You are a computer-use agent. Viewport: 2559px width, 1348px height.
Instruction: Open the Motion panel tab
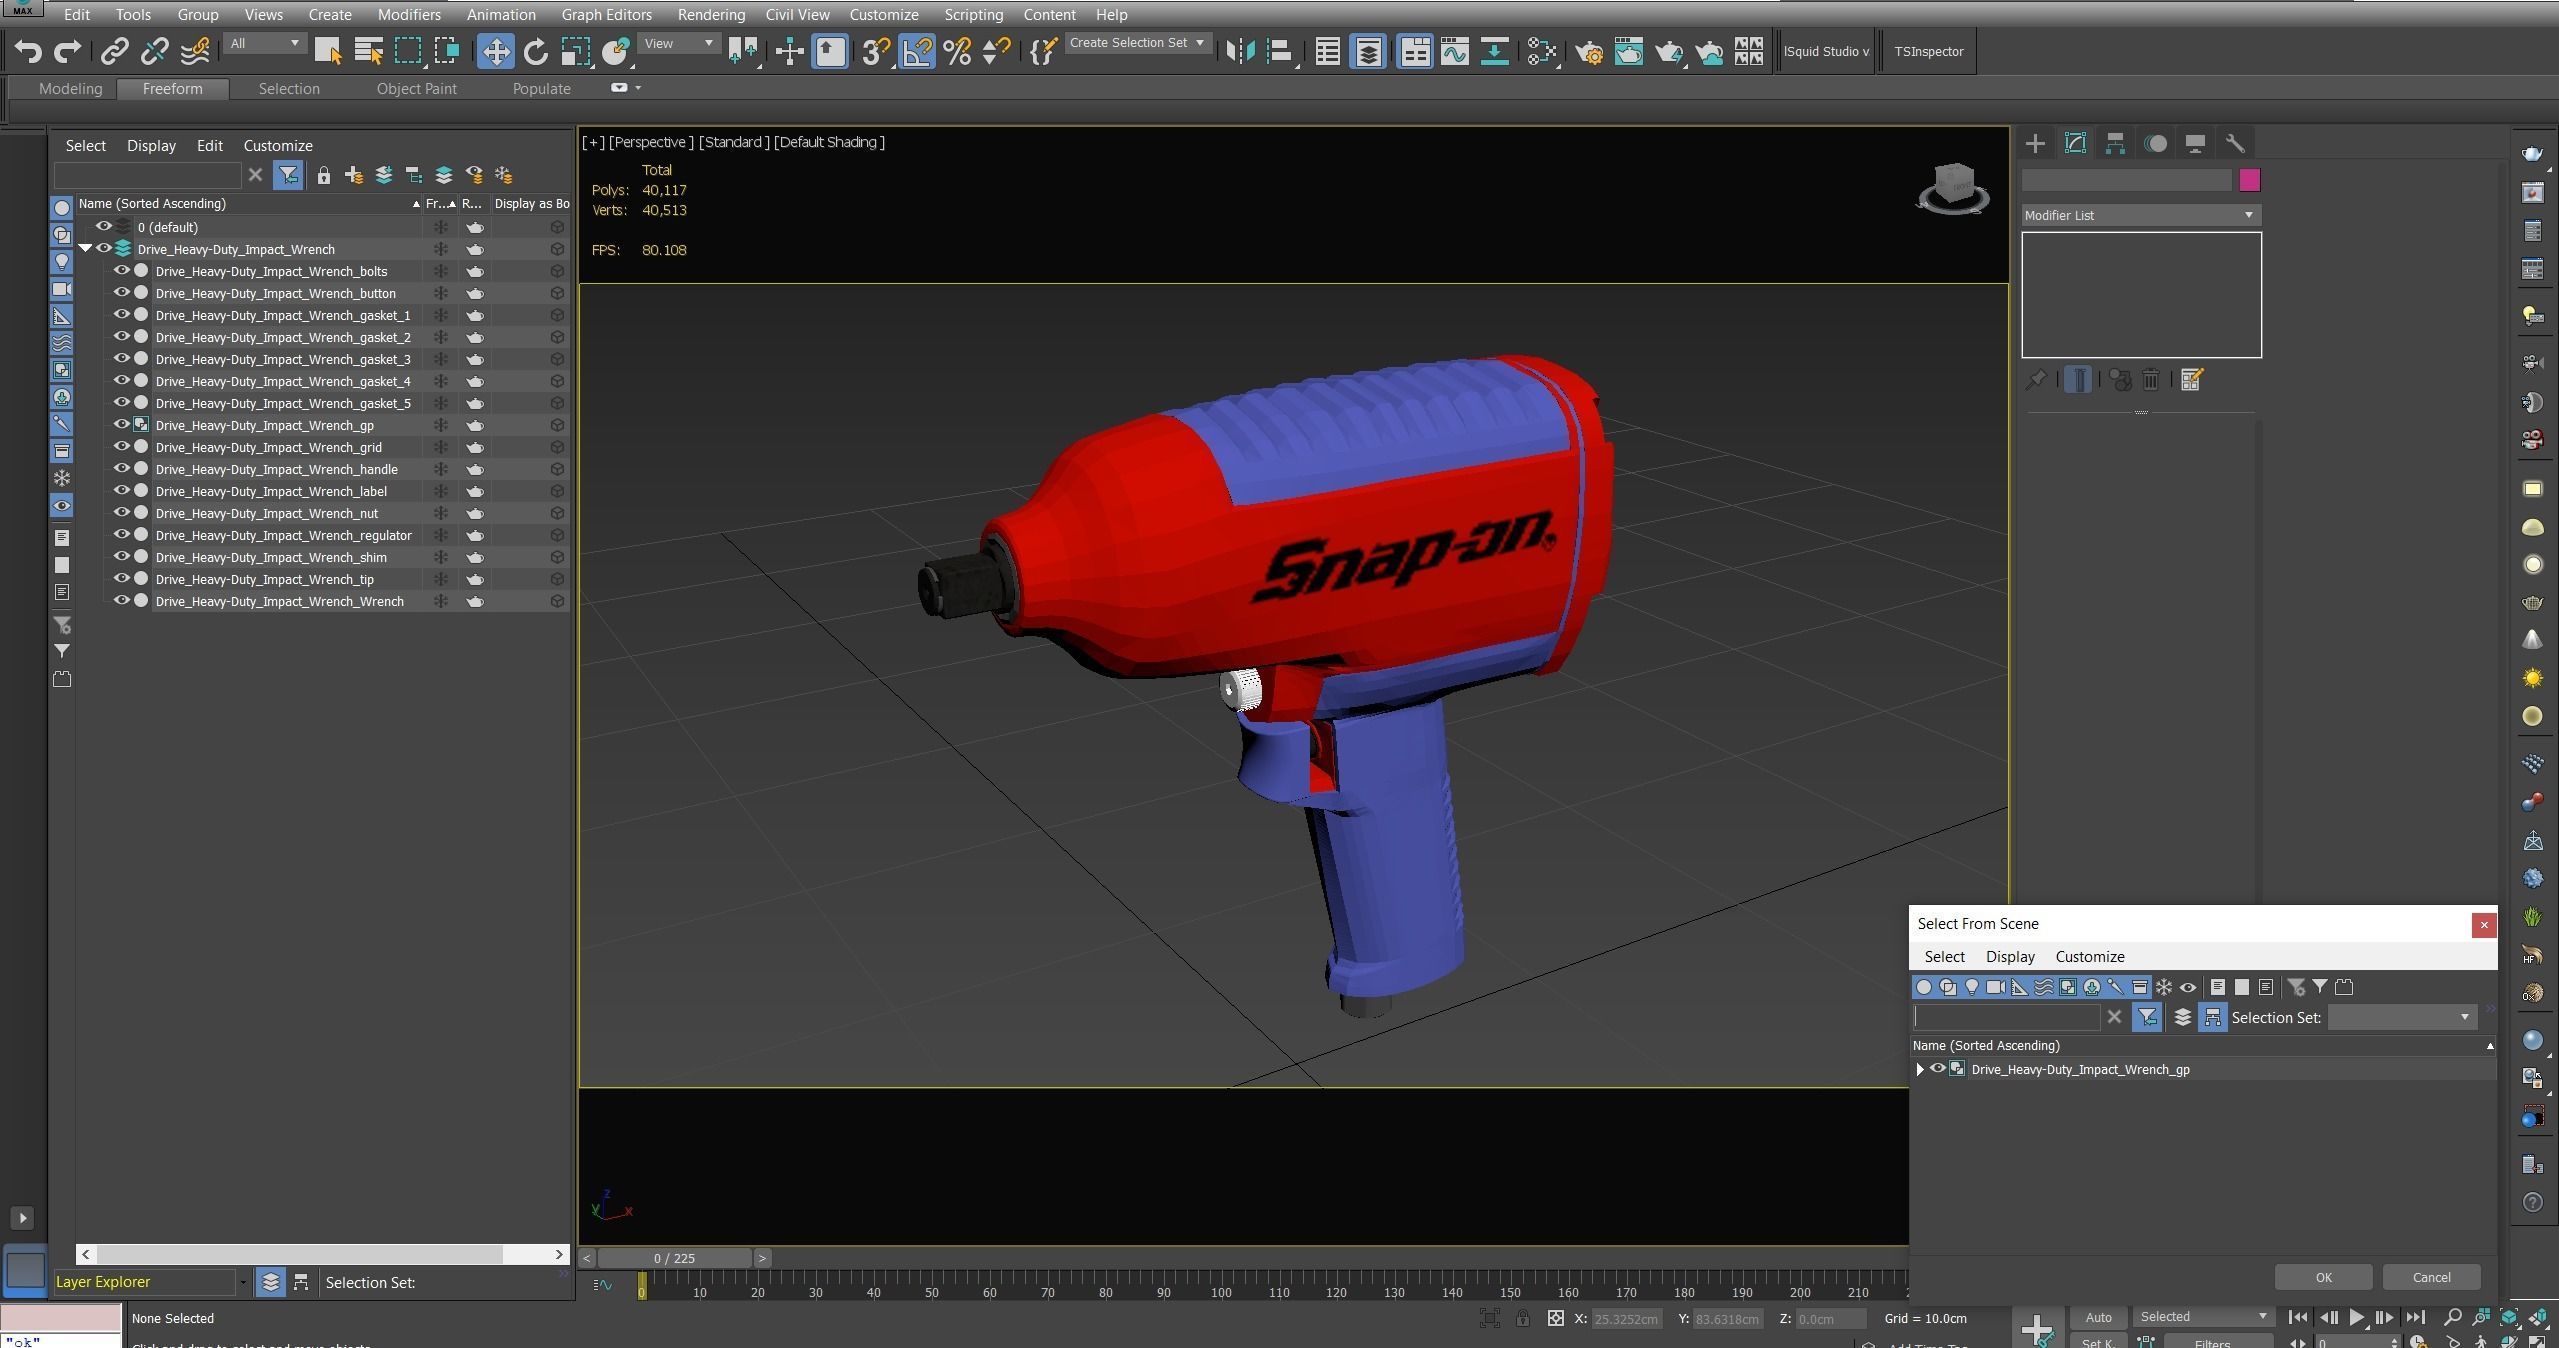tap(2155, 143)
